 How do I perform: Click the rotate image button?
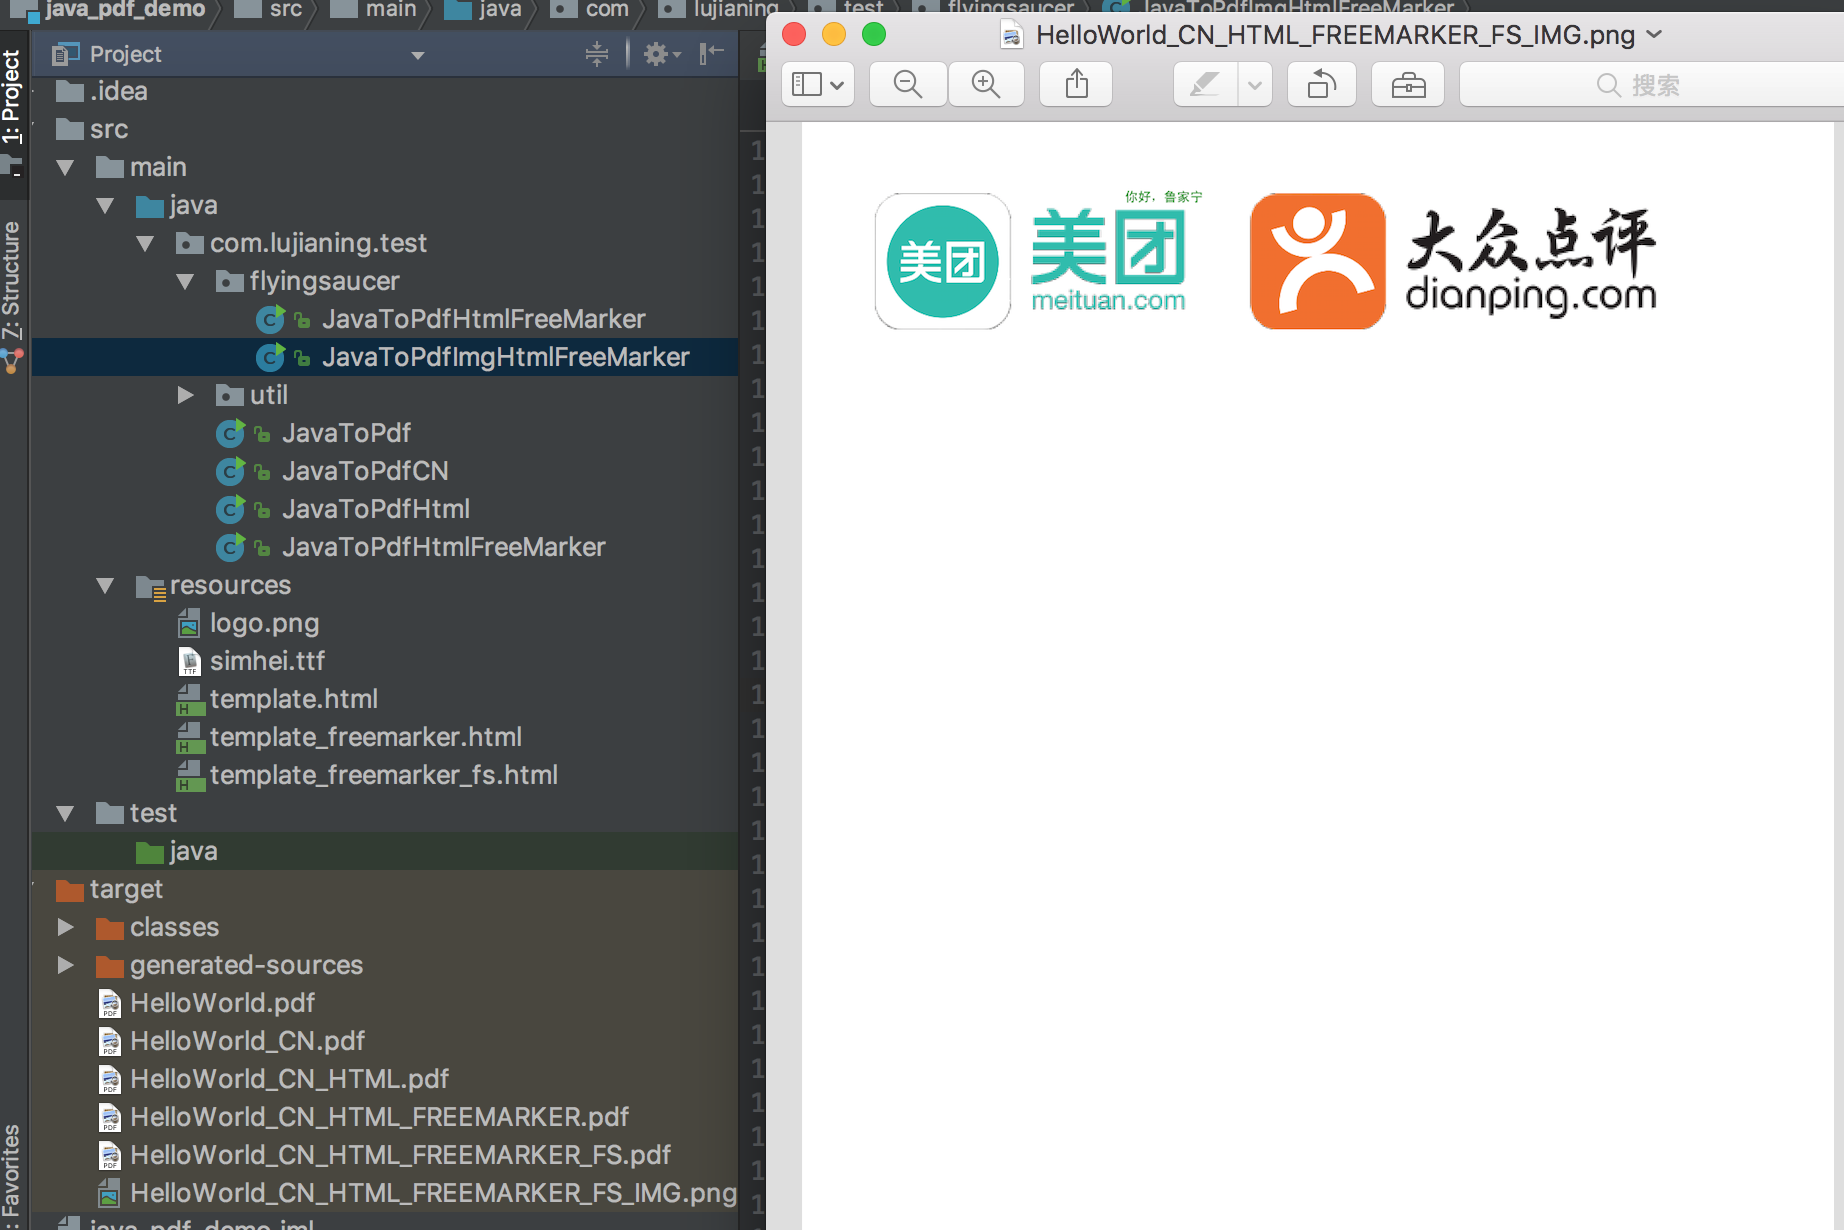[1321, 85]
